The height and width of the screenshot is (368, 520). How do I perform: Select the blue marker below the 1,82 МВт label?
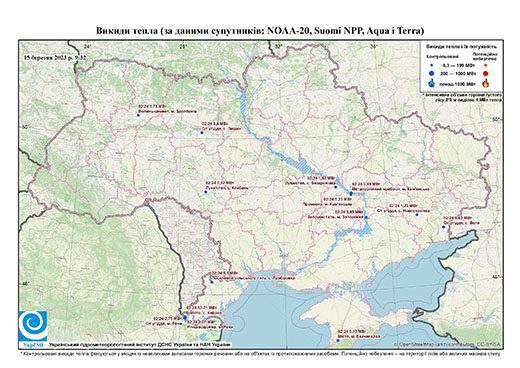(336, 187)
